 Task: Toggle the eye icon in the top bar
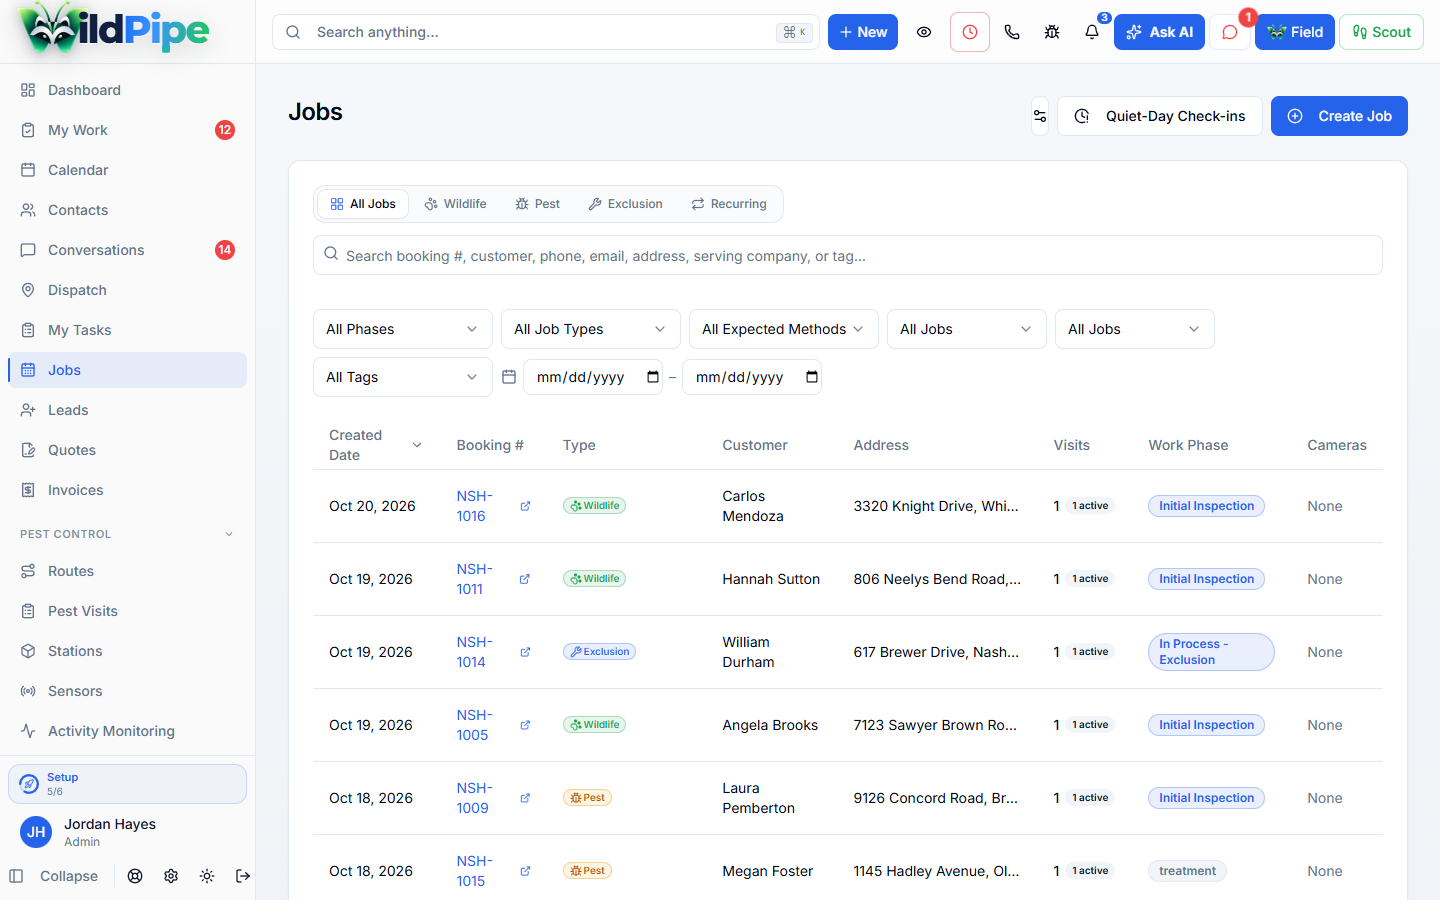[x=924, y=32]
